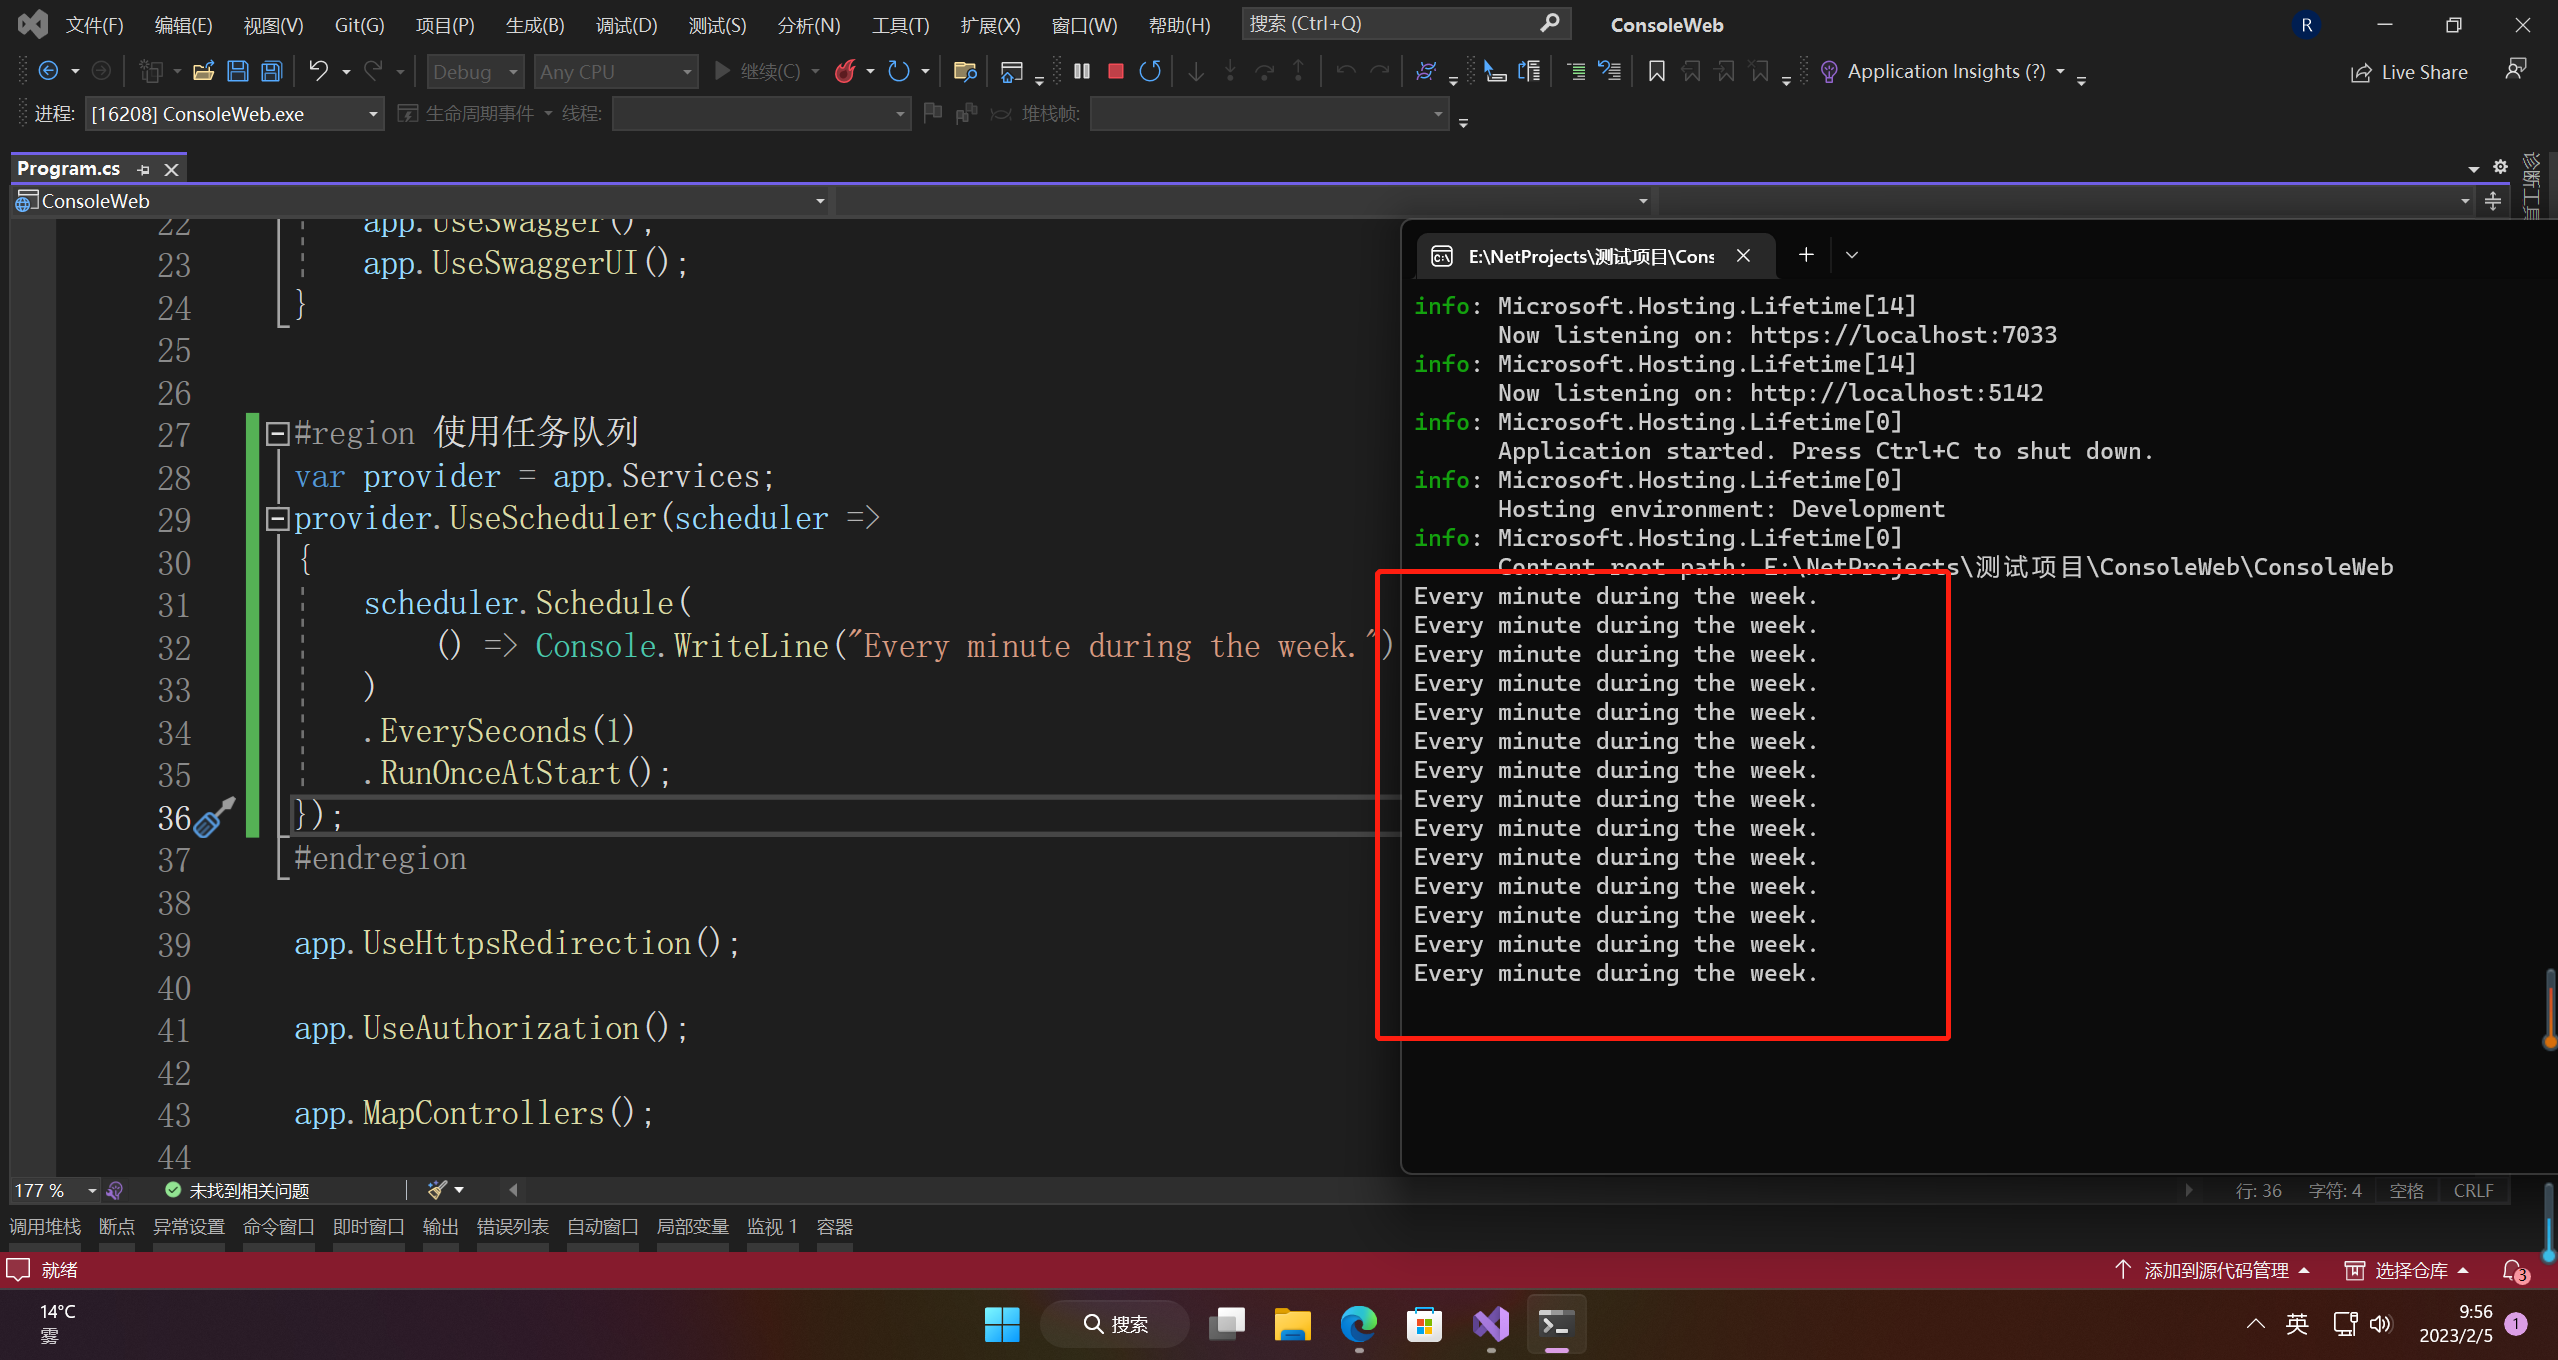Toggle bookmark on current line

1656,71
